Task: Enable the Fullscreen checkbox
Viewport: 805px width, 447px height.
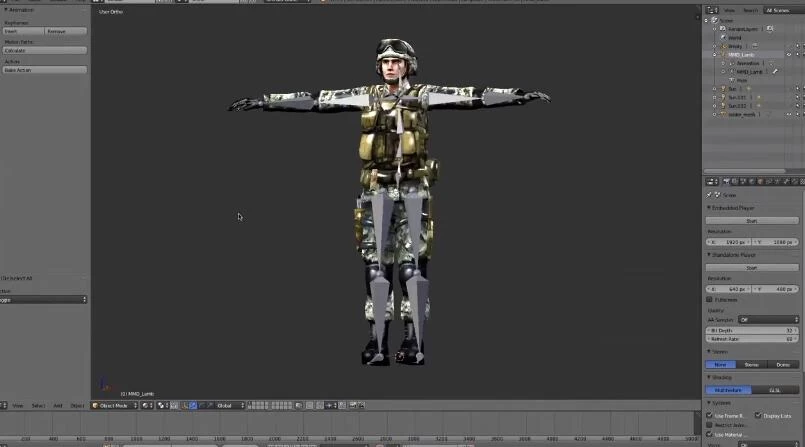Action: pos(710,299)
